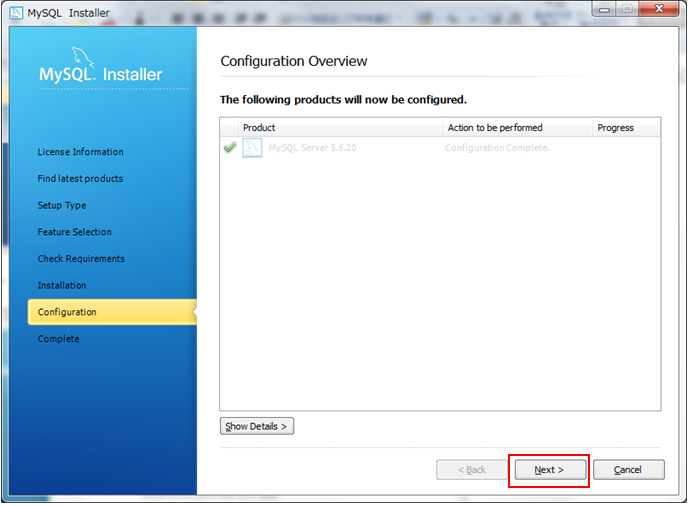
Task: Proceed with the Next button
Action: 550,470
